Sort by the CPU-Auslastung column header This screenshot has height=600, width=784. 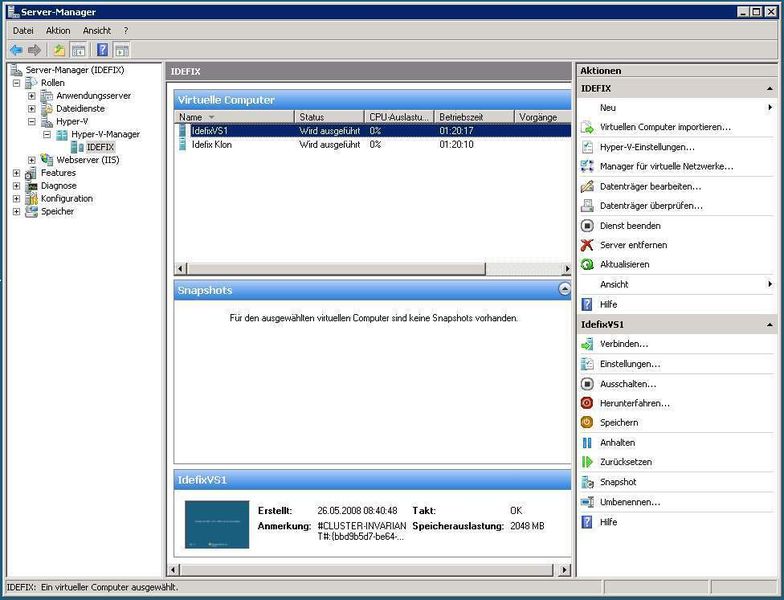399,117
